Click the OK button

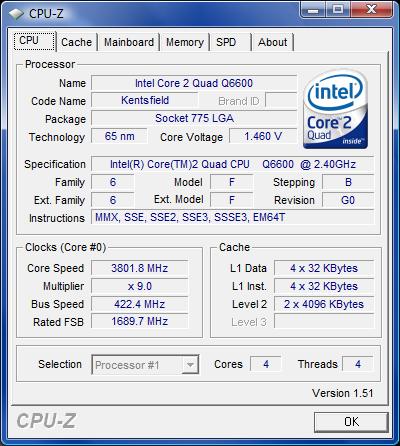pos(351,422)
